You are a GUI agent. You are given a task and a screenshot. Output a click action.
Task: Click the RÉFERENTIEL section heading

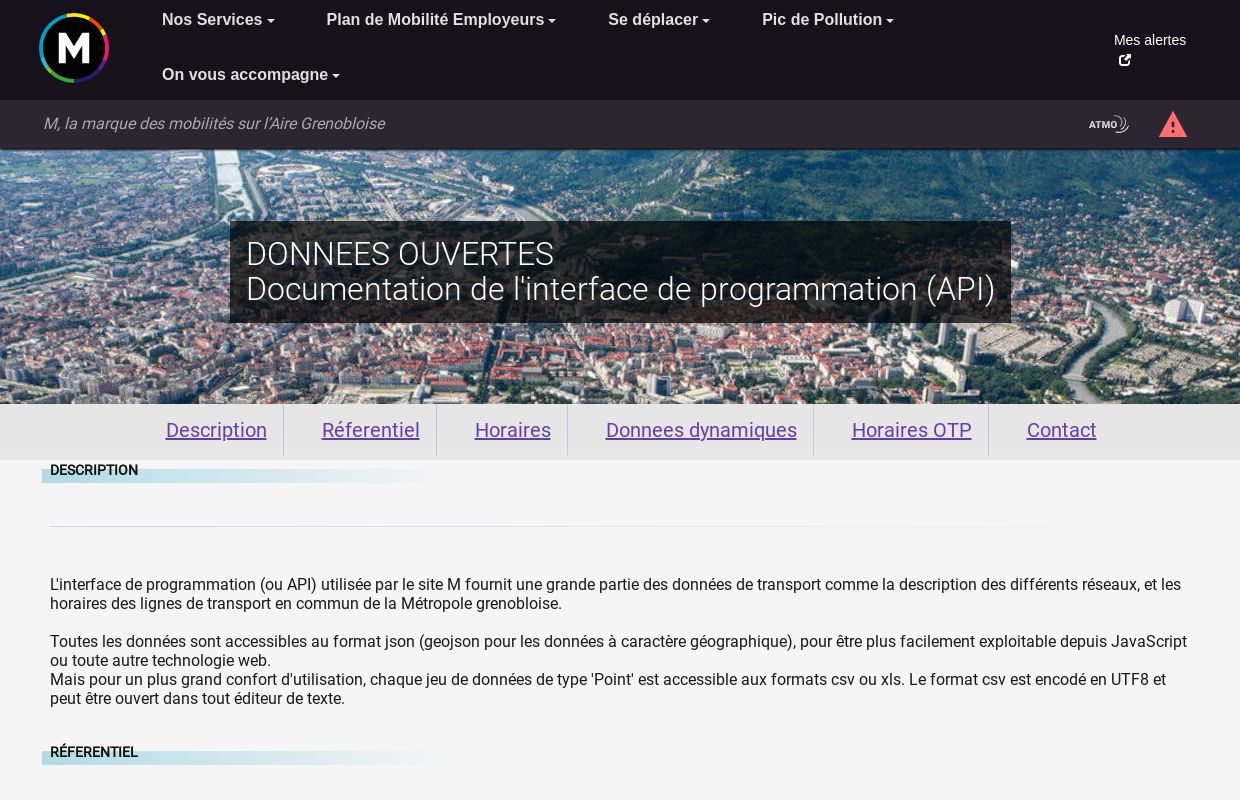(x=94, y=752)
